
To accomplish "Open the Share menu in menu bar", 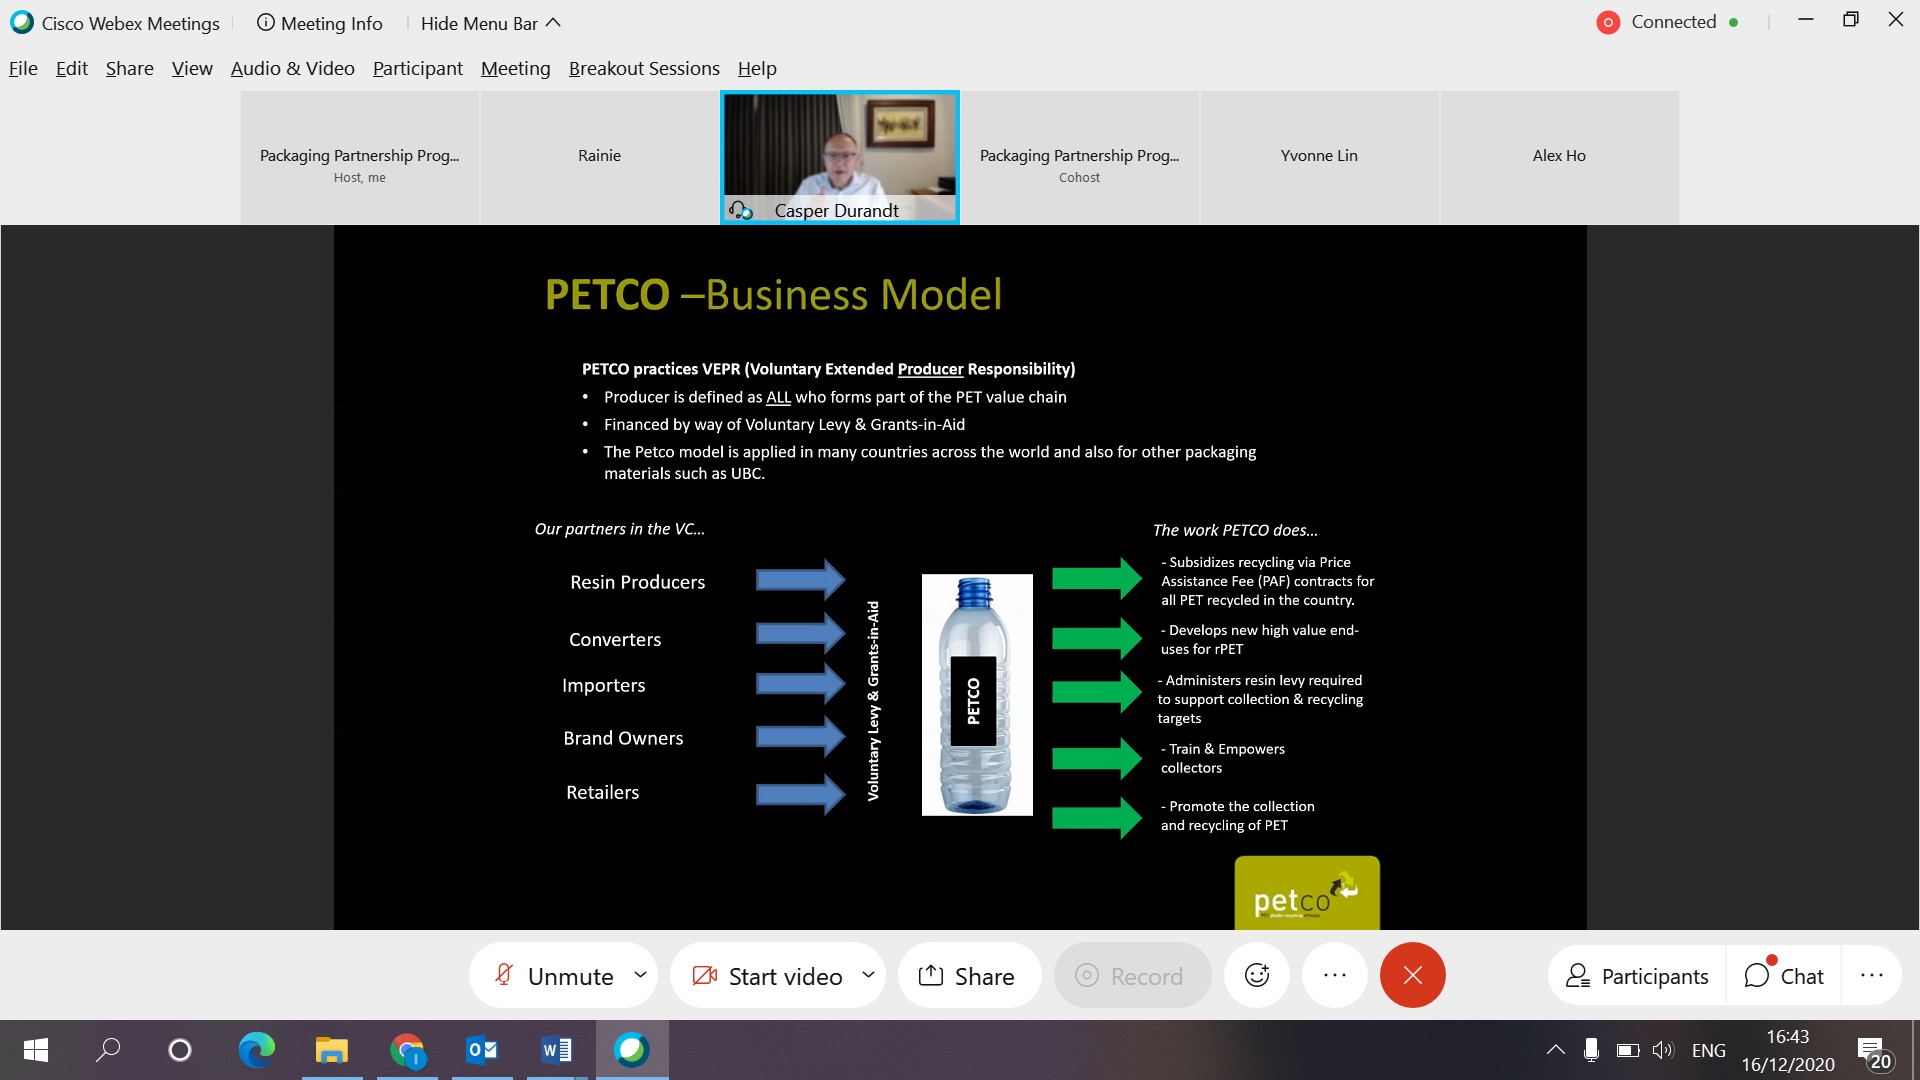I will 130,68.
